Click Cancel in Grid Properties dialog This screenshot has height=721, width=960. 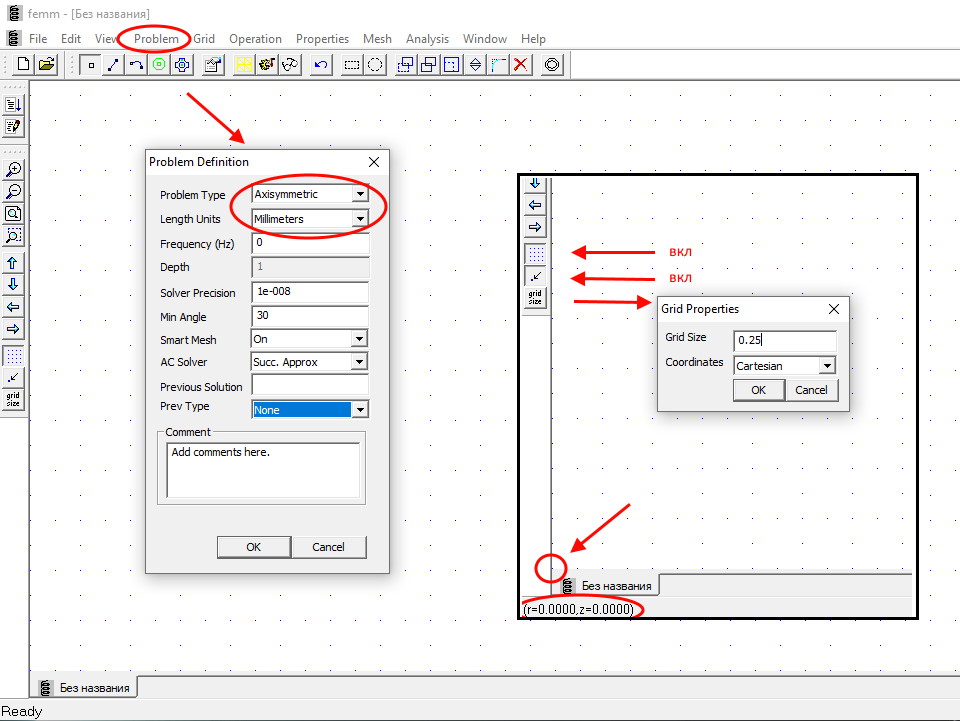(x=811, y=390)
